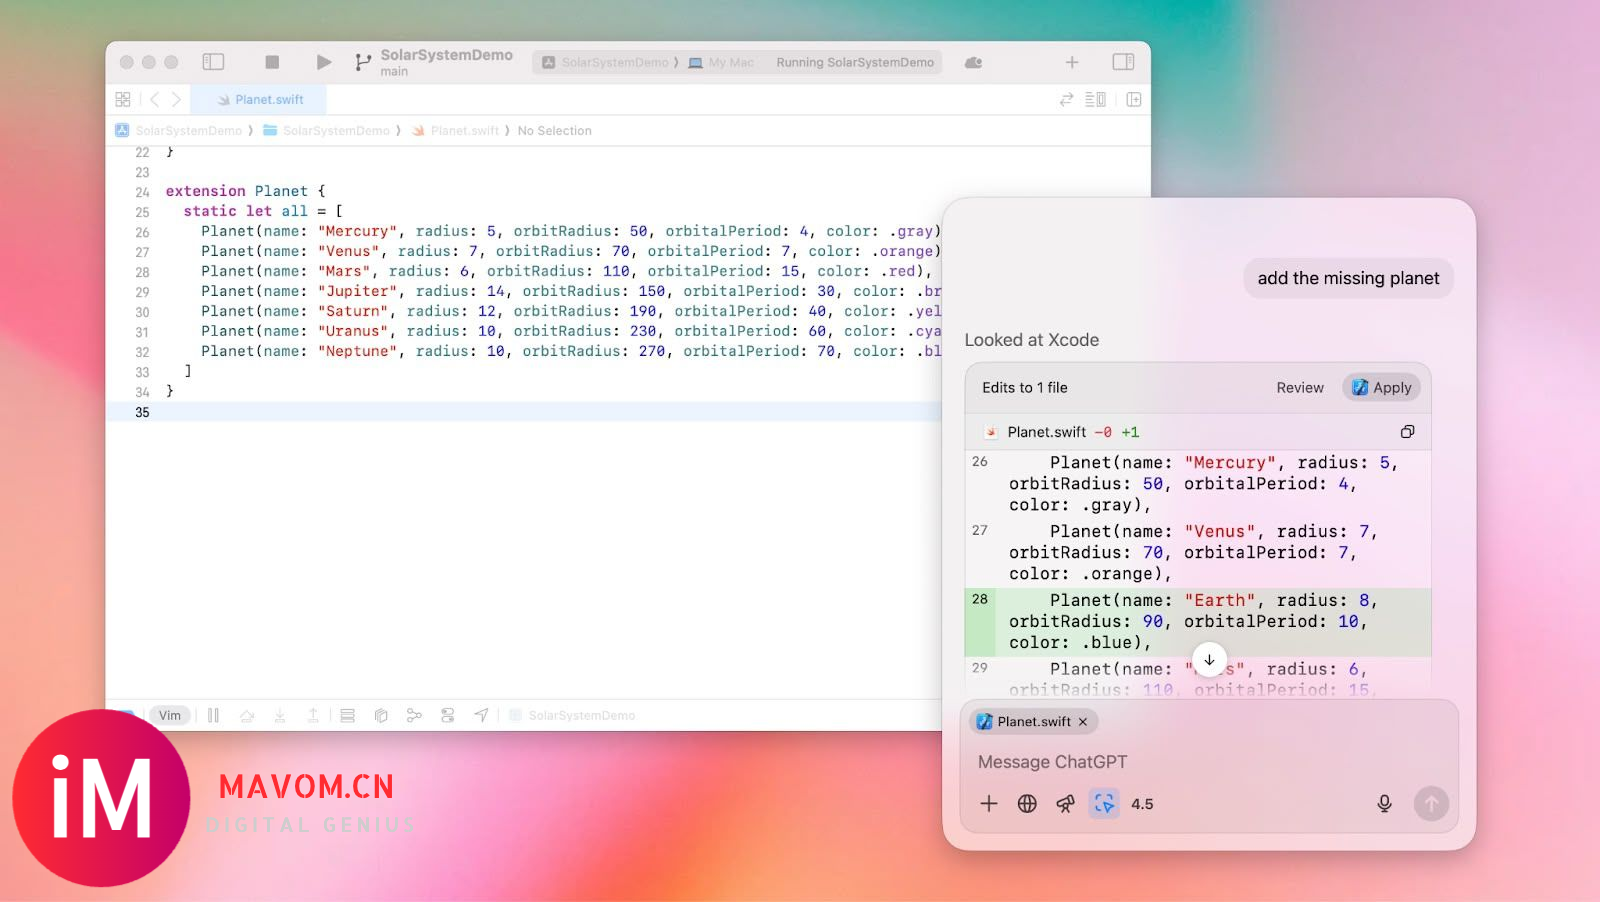Screen dimensions: 1600x902
Task: Open No Selection symbol menu
Action: (555, 130)
